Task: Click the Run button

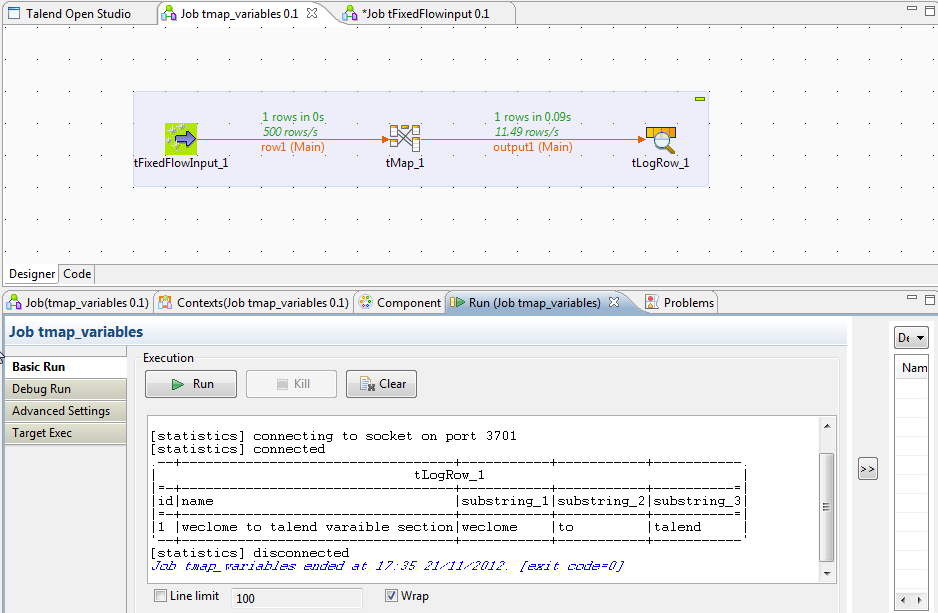Action: (x=191, y=384)
